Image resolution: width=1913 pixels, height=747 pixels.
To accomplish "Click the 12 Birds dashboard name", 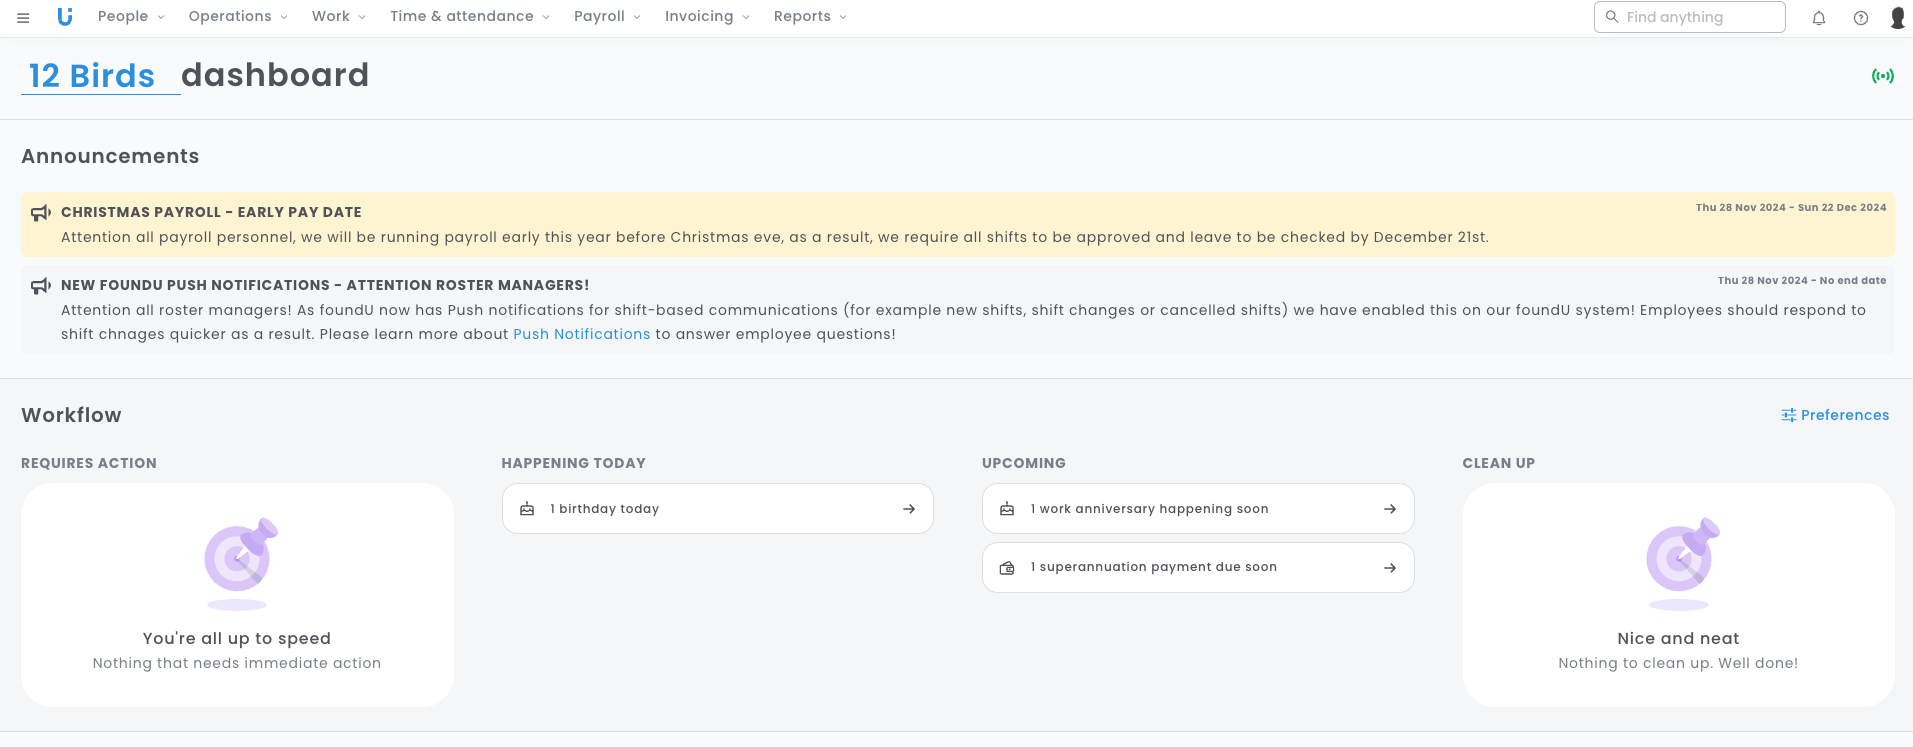I will pos(92,76).
